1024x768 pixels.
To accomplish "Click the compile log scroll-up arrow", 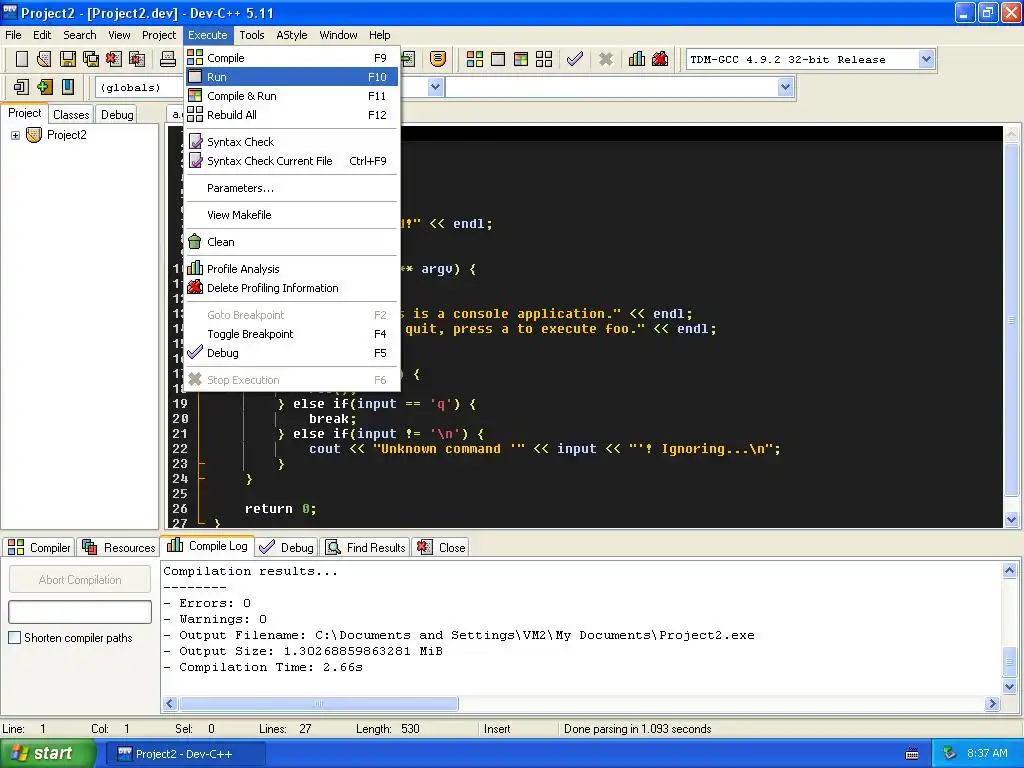I will coord(1009,571).
